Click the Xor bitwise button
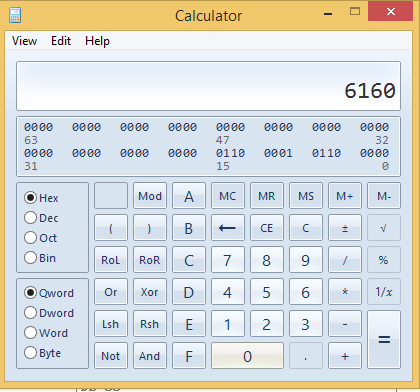This screenshot has width=420, height=392. [150, 292]
